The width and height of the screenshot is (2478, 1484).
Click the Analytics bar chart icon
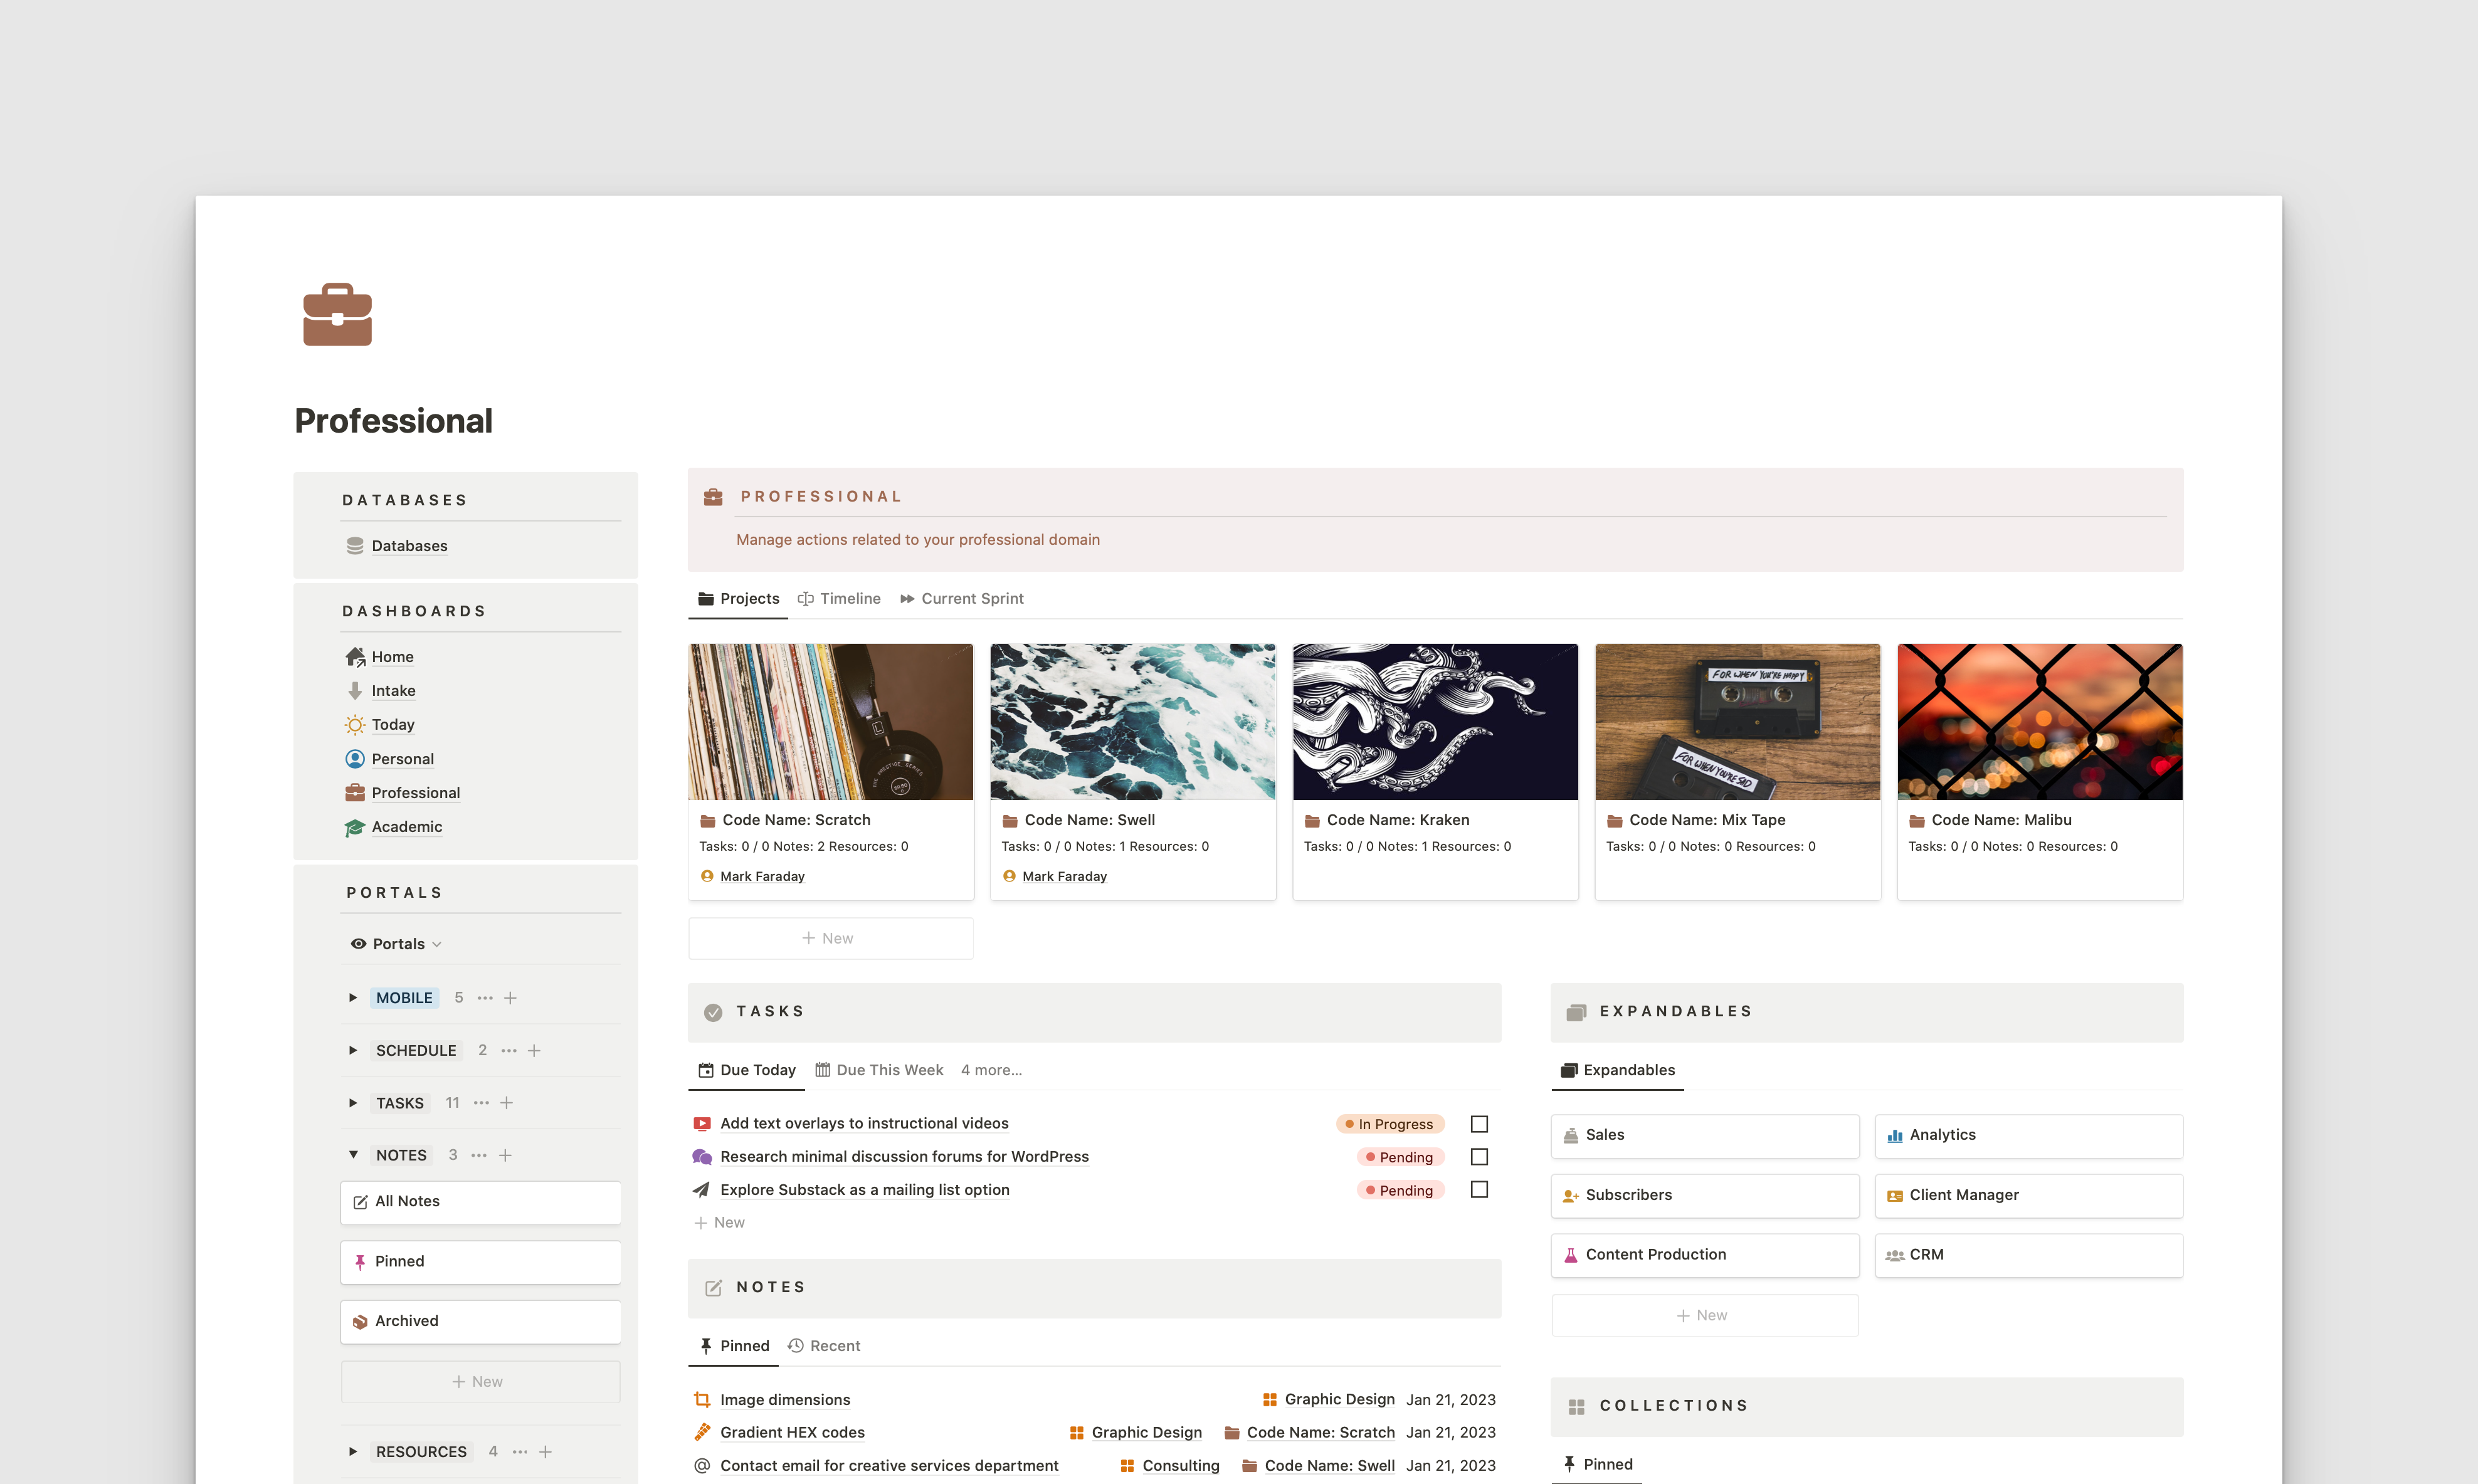[x=1894, y=1135]
